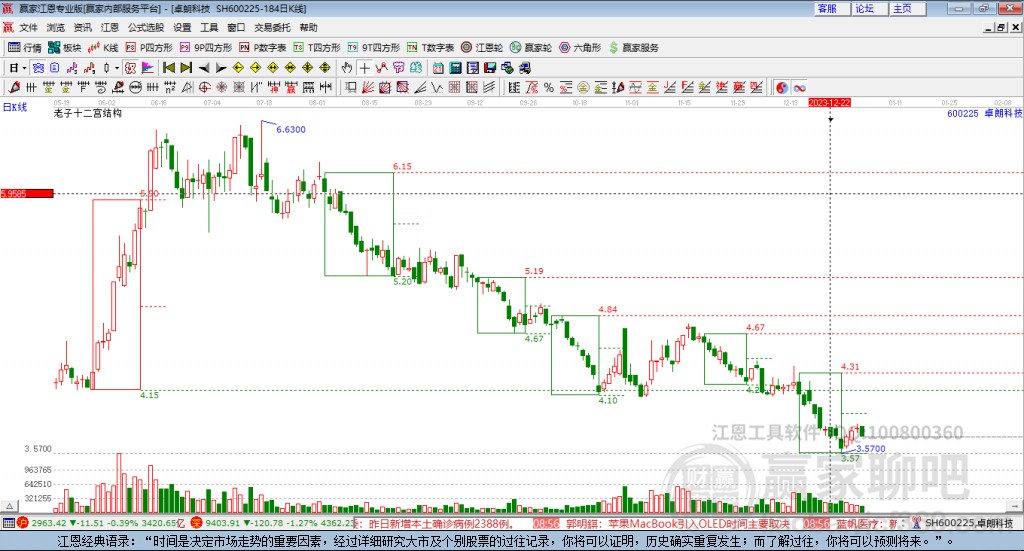Open the 公式选股 menu
The height and width of the screenshot is (551, 1024).
tap(146, 27)
